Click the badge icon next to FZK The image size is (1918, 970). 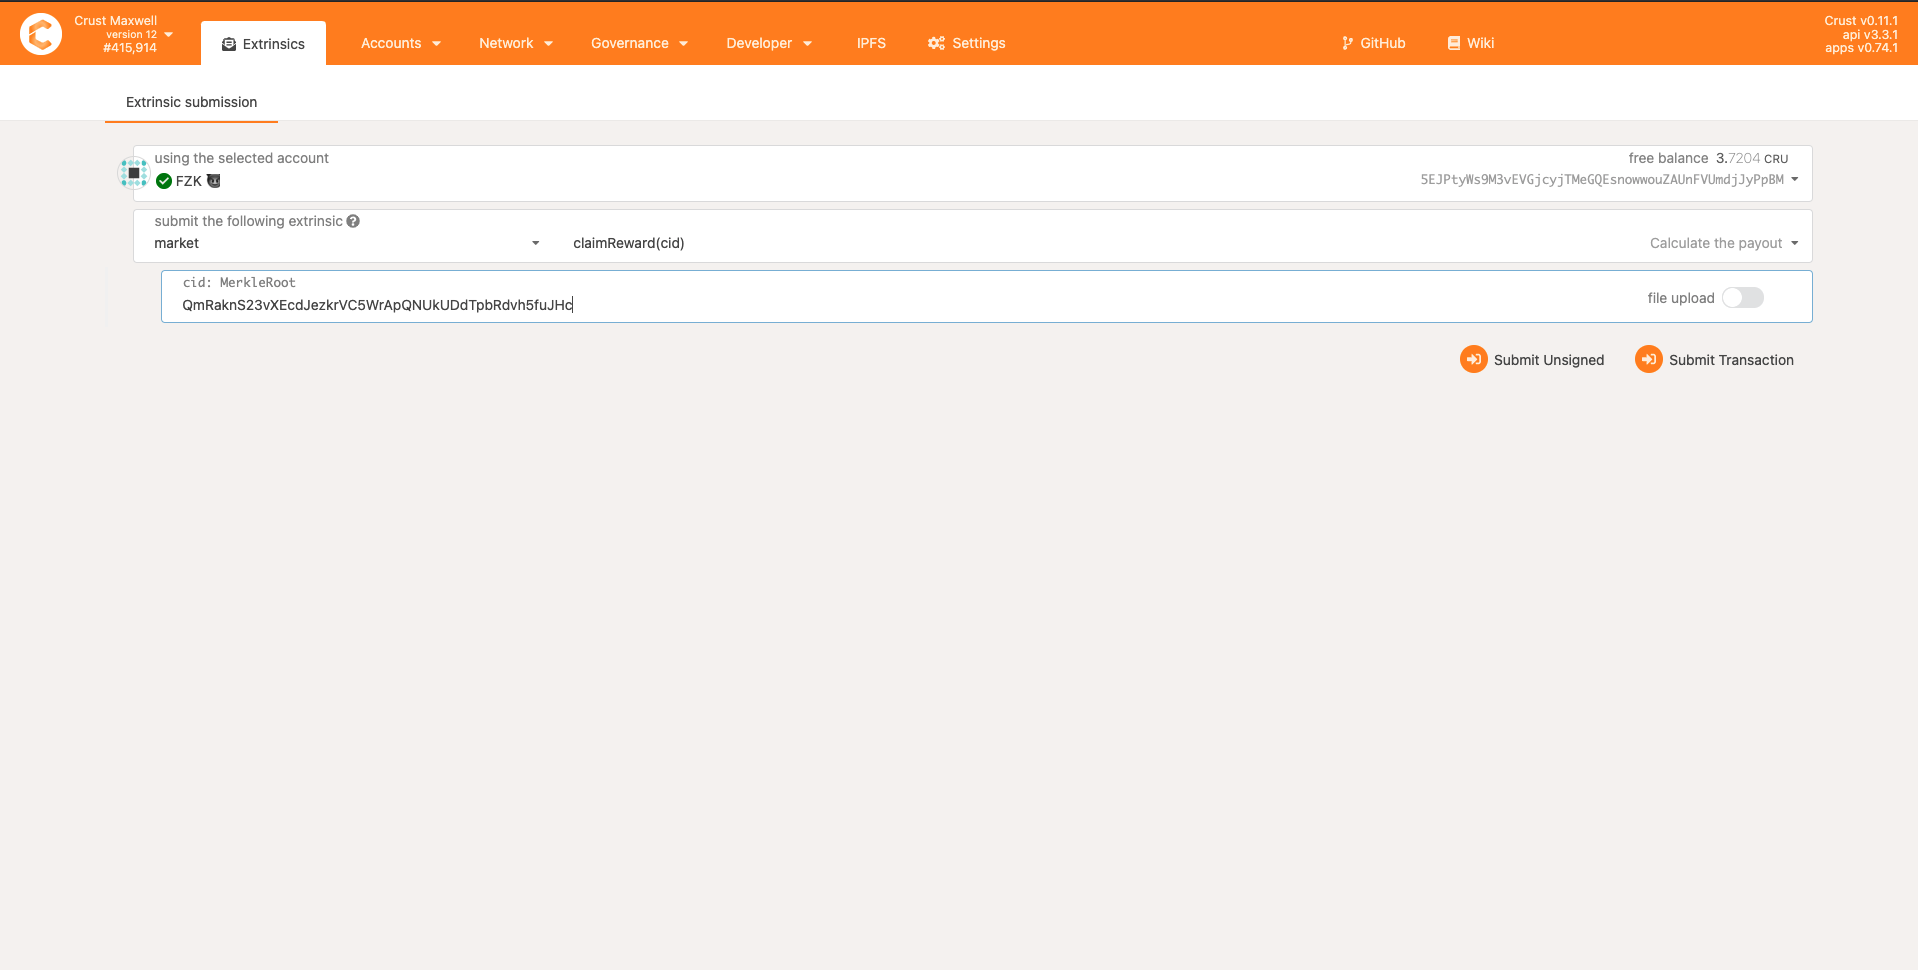point(213,181)
